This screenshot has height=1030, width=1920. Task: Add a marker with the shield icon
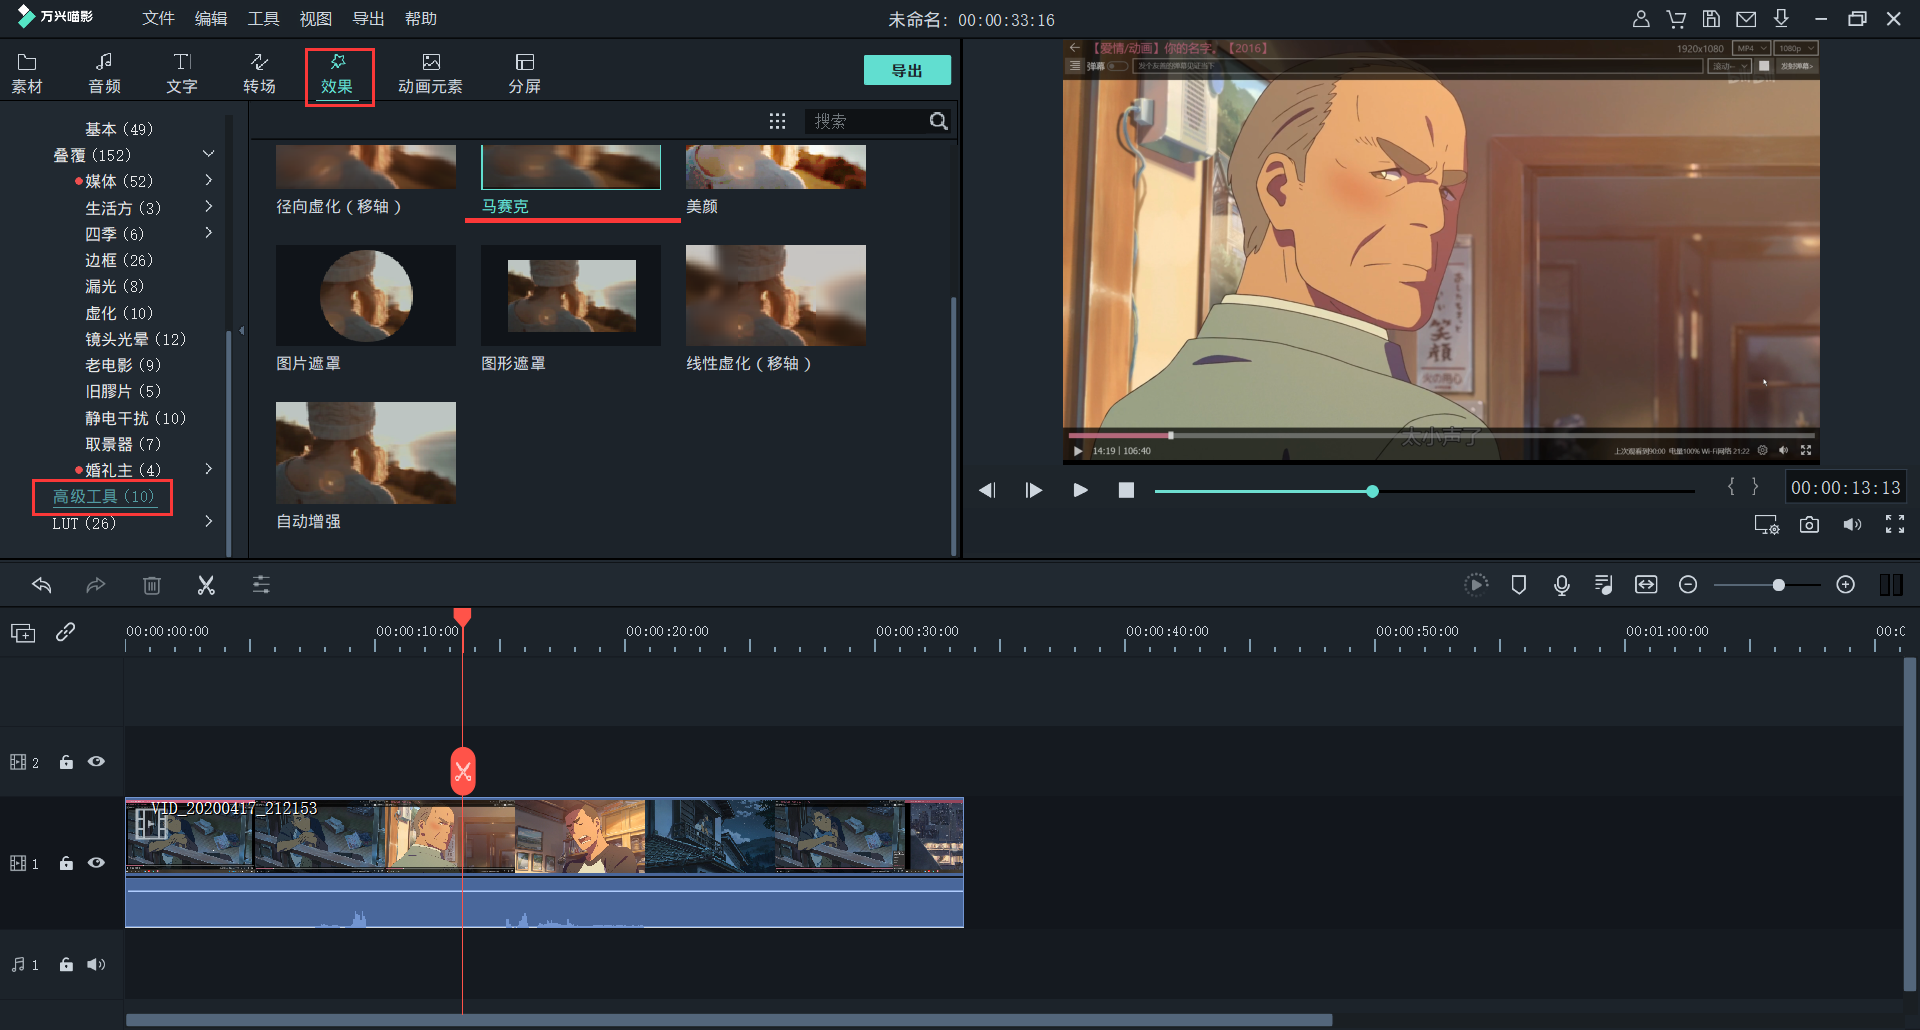click(x=1518, y=585)
